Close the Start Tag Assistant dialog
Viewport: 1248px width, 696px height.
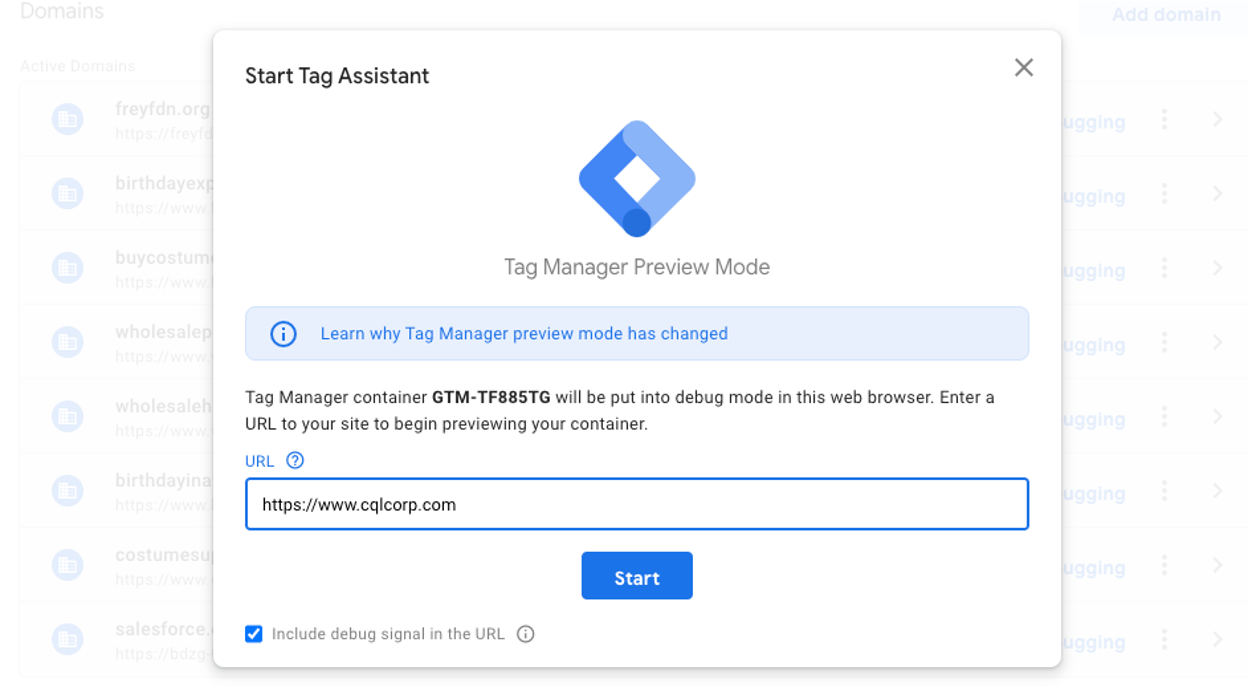tap(1023, 67)
